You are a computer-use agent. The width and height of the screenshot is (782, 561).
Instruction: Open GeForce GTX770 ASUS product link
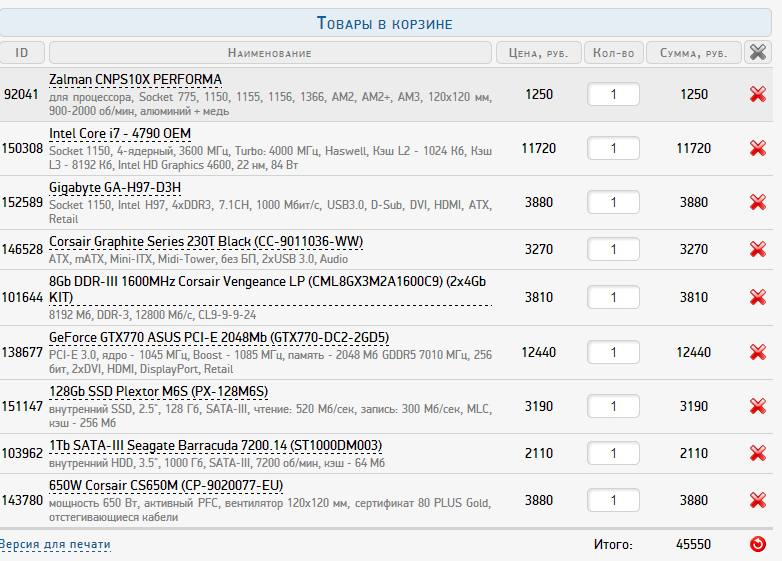(219, 338)
